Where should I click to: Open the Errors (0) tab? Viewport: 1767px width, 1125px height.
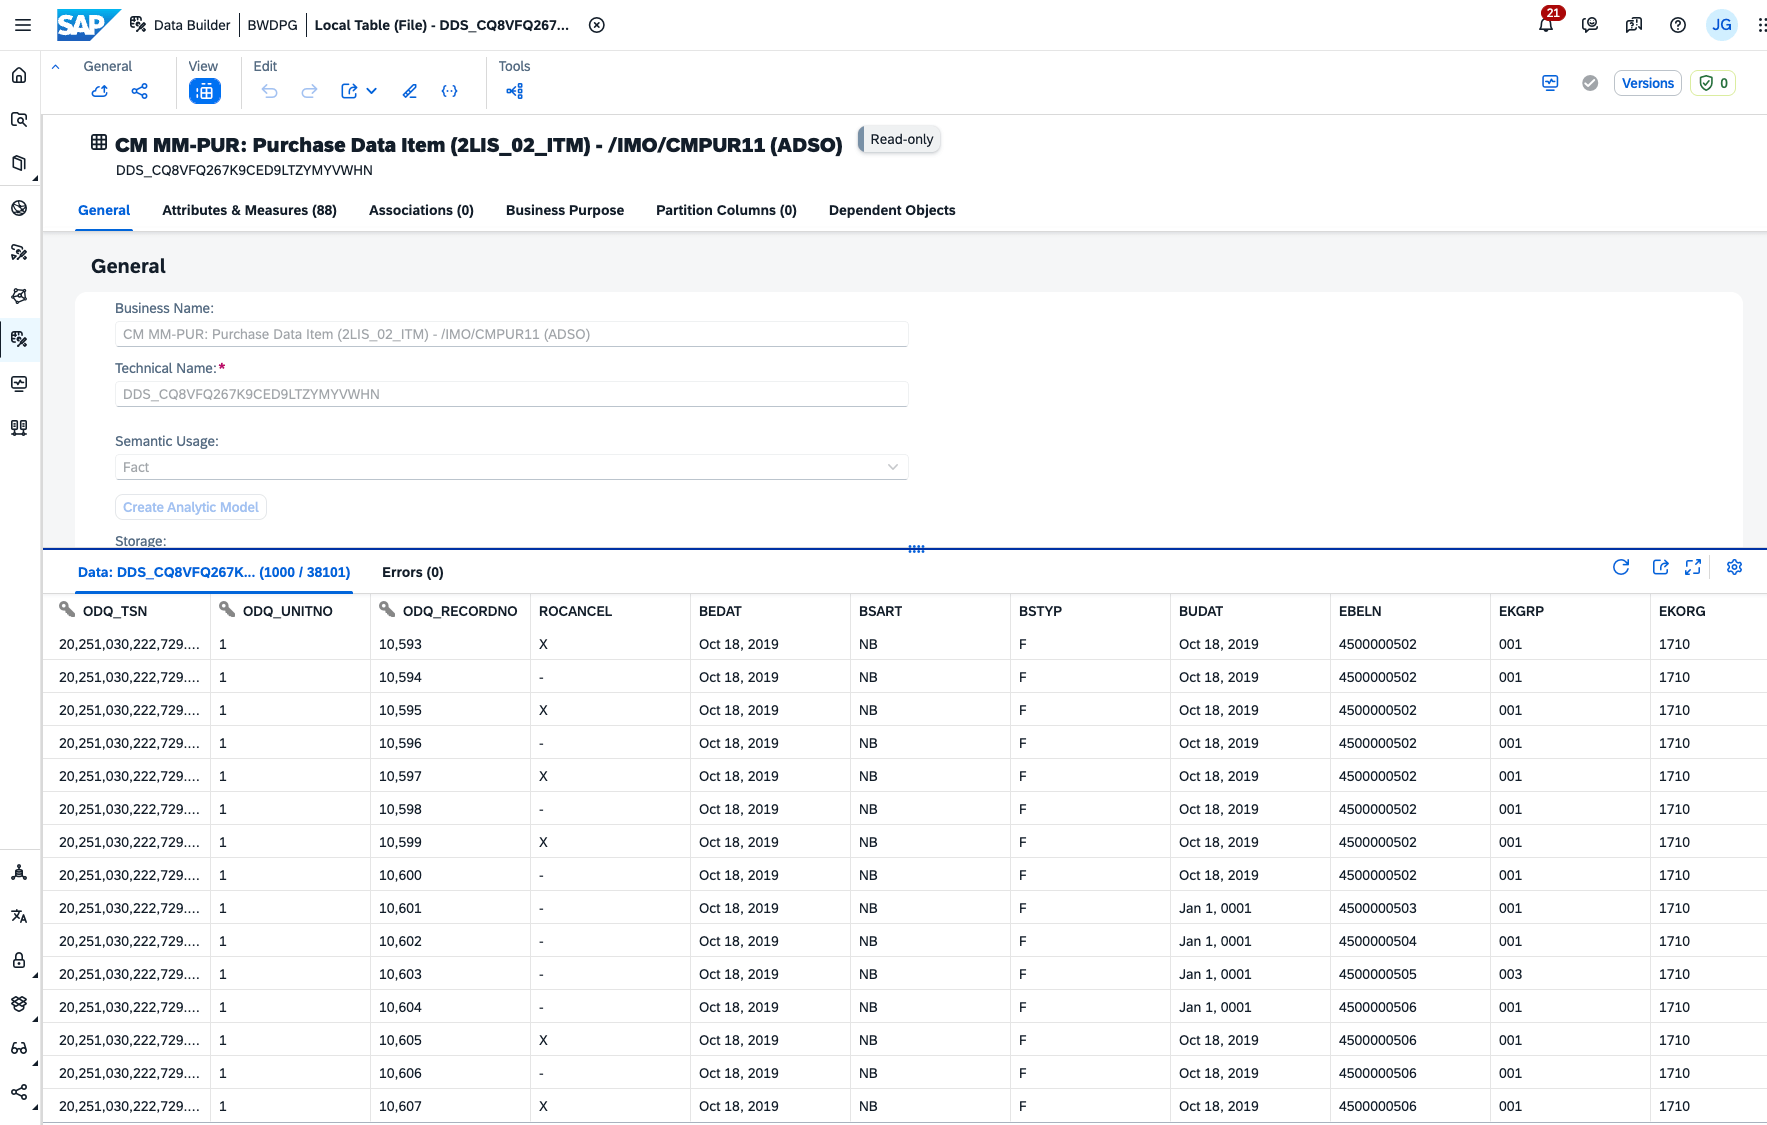412,572
